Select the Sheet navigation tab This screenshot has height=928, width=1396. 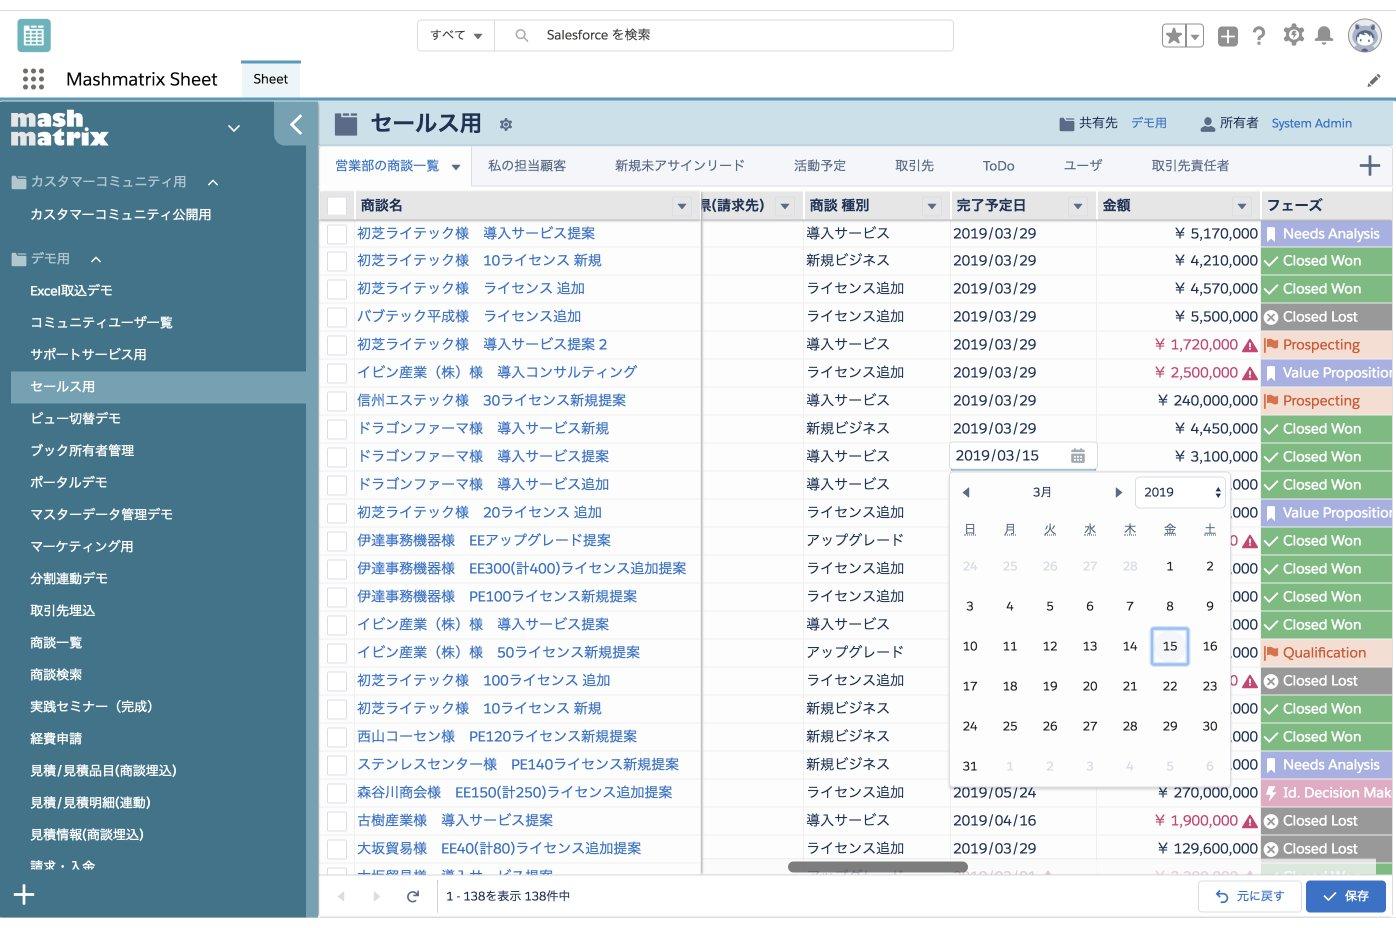click(x=270, y=79)
